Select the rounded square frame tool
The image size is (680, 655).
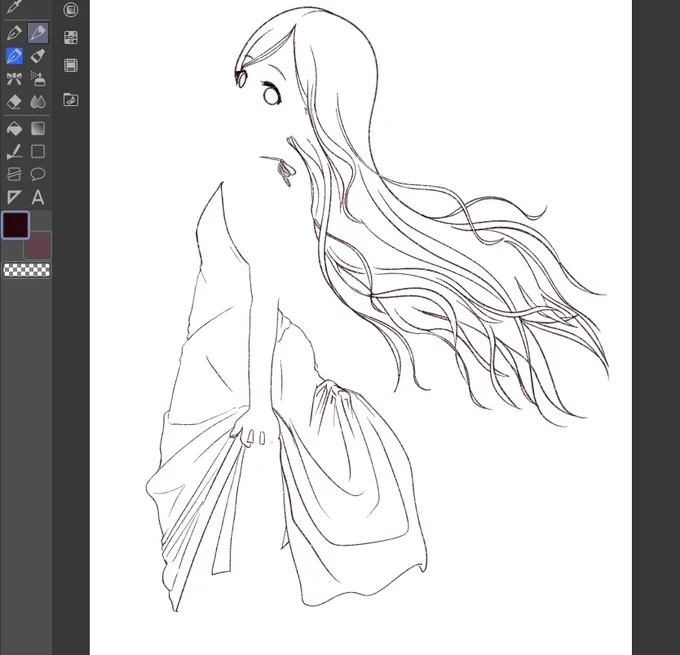38,151
